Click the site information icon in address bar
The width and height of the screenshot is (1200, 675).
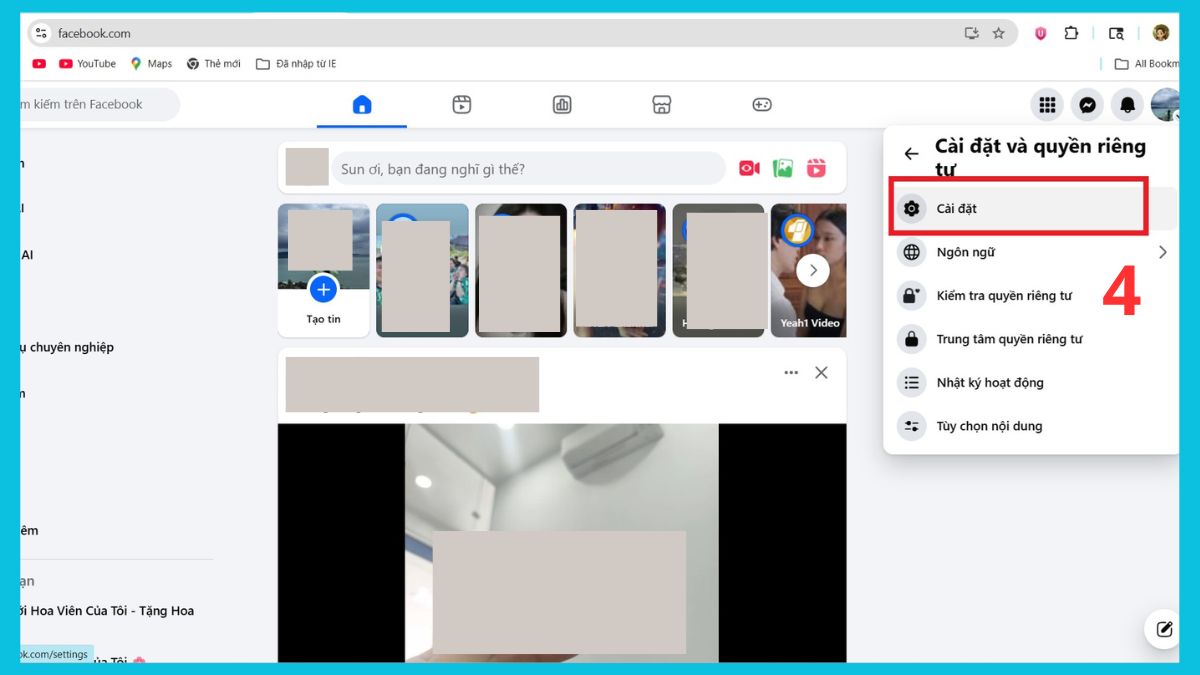[41, 33]
